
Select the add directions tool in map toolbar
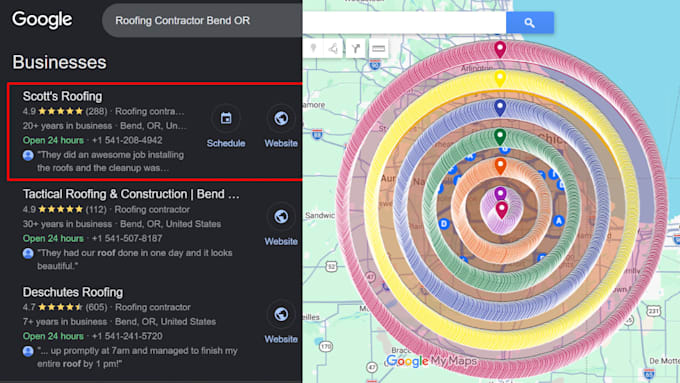(x=356, y=48)
